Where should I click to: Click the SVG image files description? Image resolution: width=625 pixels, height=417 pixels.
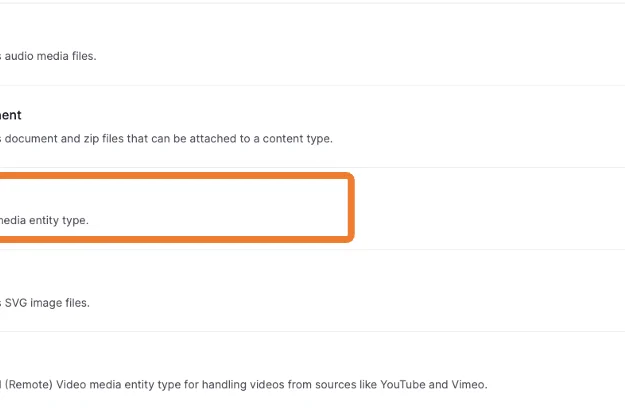[x=45, y=302]
